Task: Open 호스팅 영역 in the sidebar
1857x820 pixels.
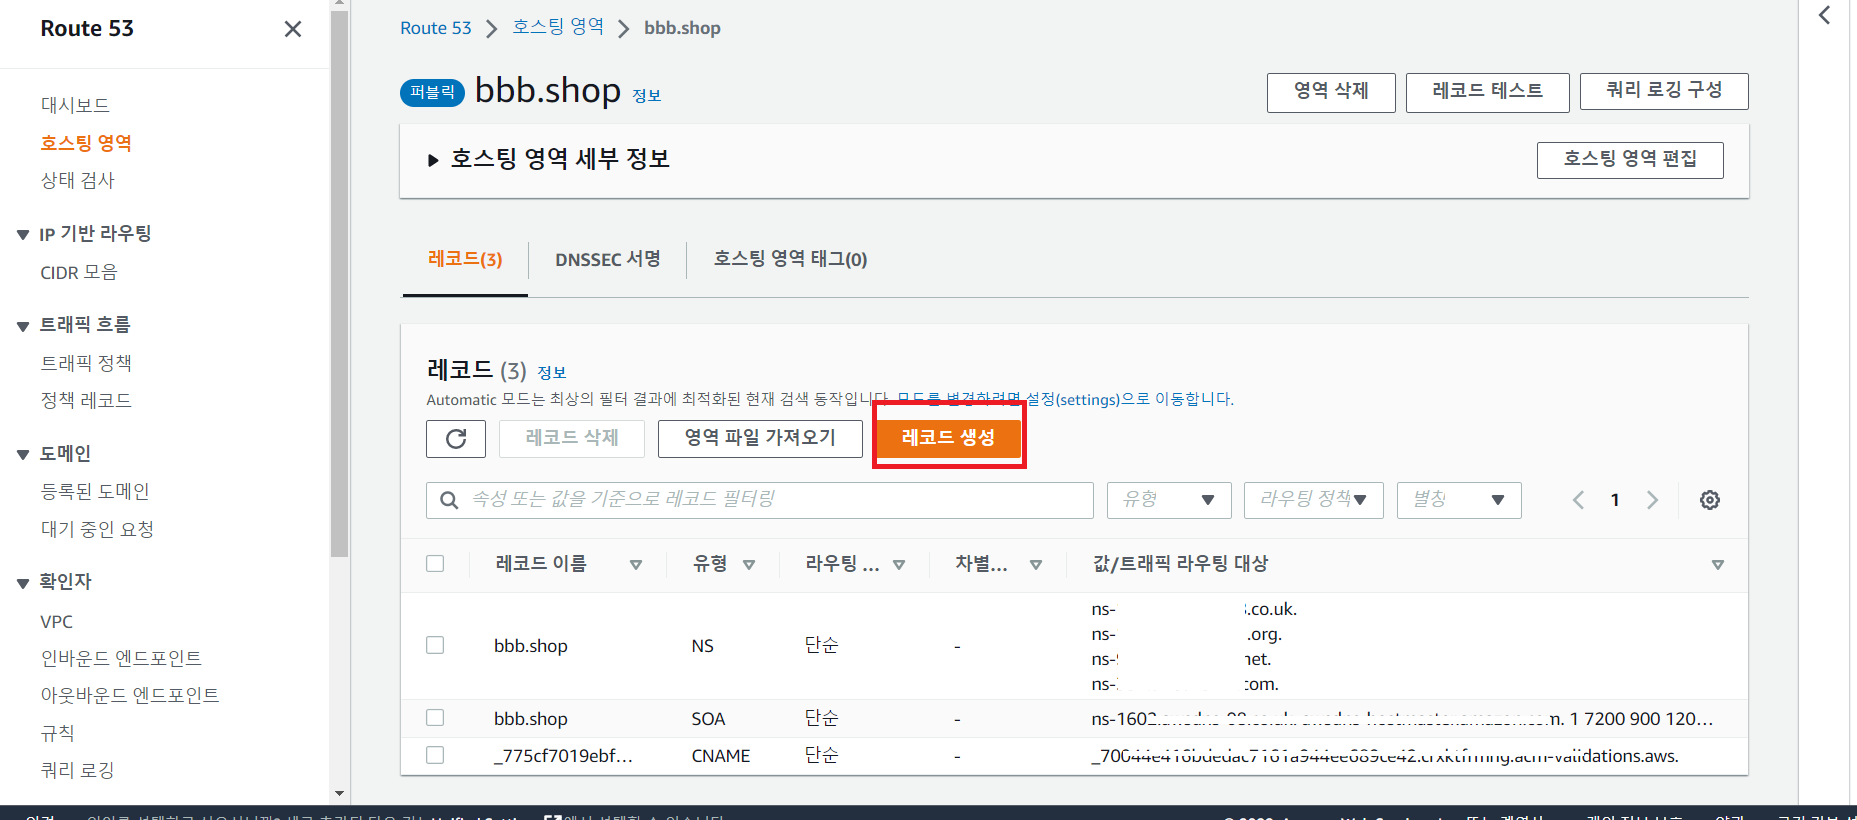Action: [x=86, y=143]
